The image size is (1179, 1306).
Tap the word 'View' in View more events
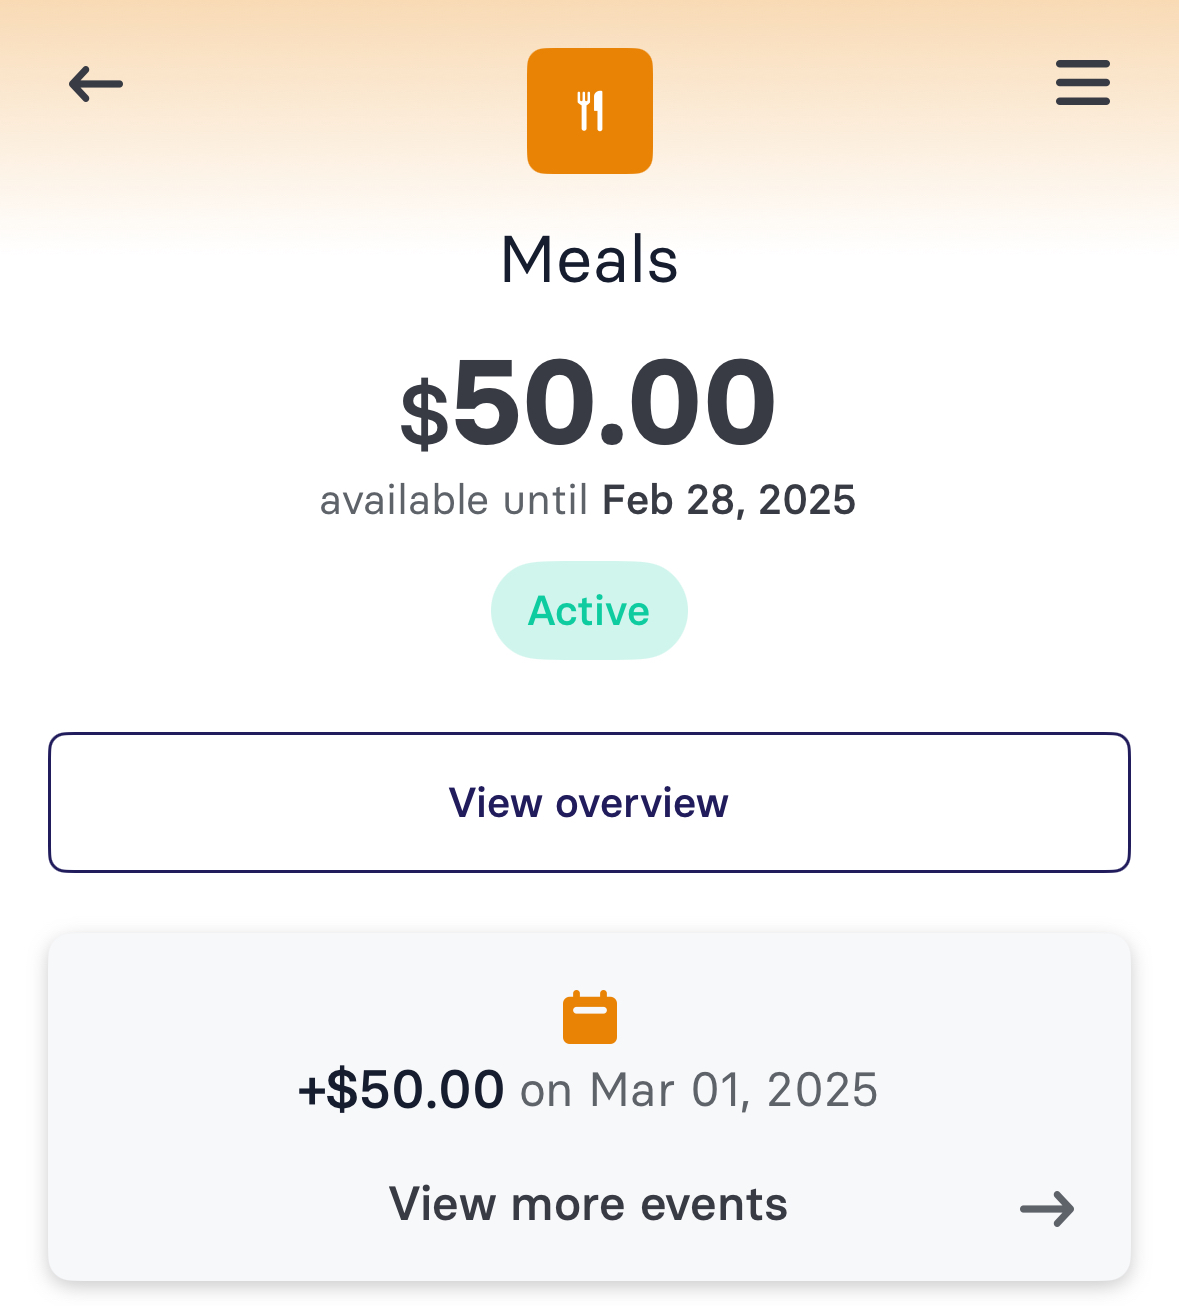(x=443, y=1204)
